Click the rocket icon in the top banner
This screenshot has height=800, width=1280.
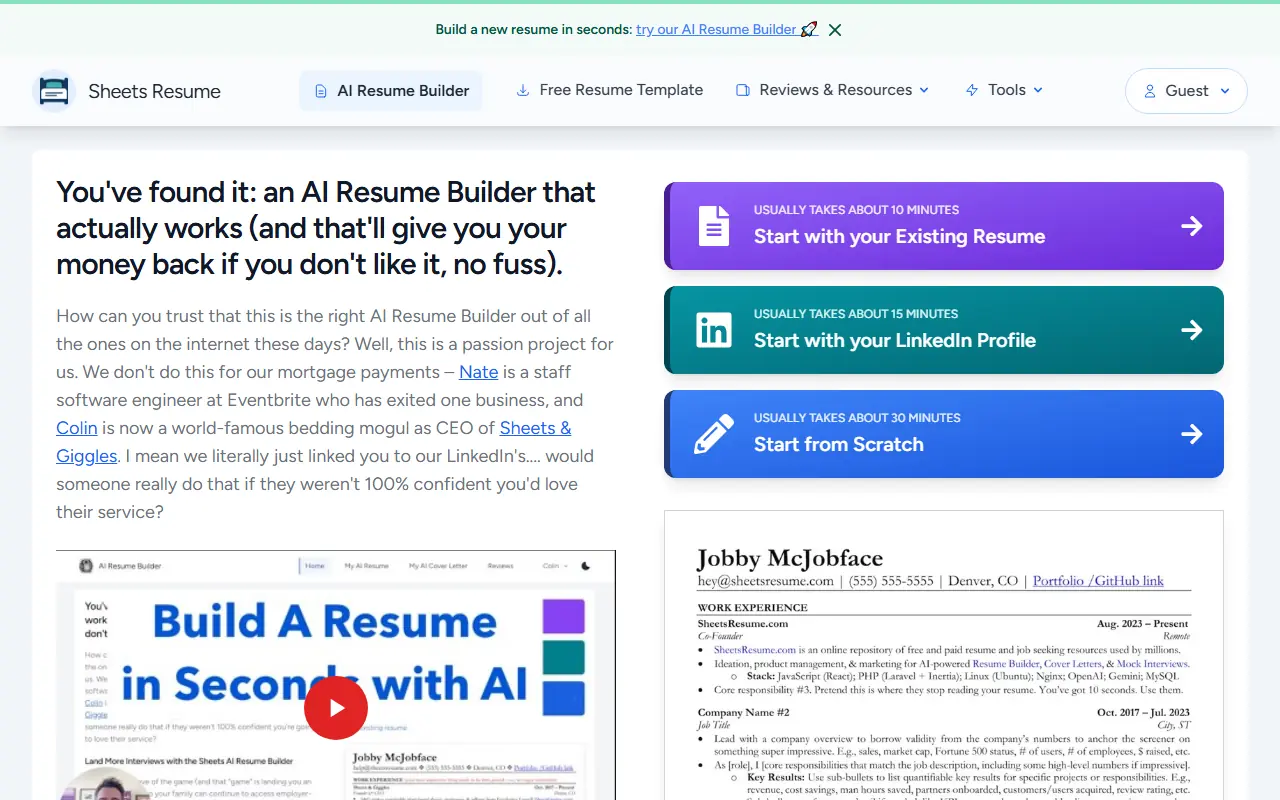click(x=809, y=29)
